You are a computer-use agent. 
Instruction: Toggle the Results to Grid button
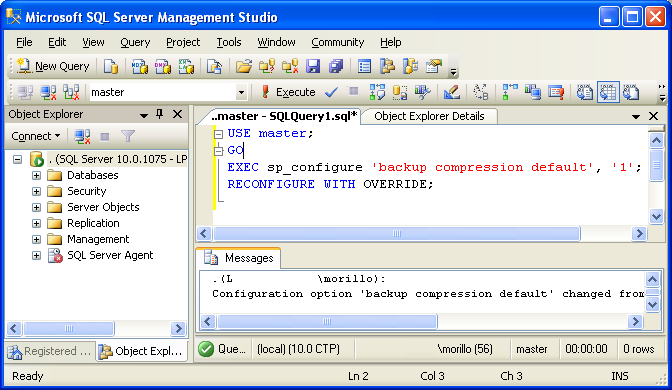point(608,92)
